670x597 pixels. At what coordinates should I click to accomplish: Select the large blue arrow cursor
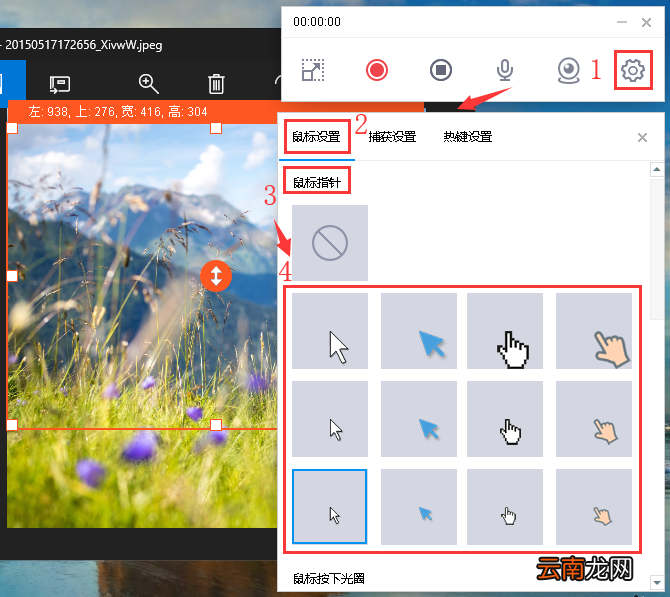coord(418,331)
